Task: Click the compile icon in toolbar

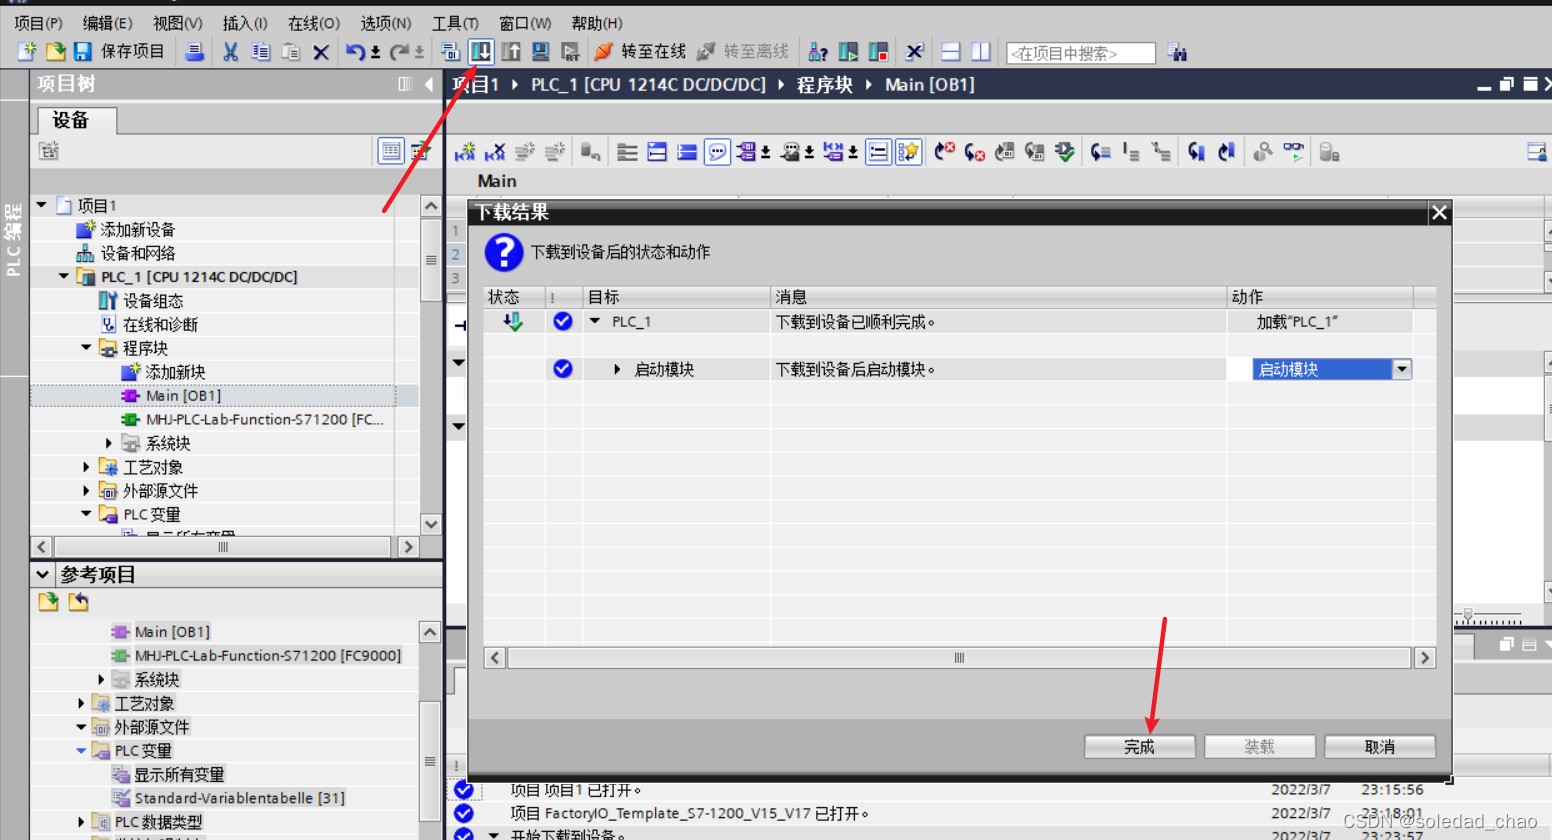Action: (451, 51)
